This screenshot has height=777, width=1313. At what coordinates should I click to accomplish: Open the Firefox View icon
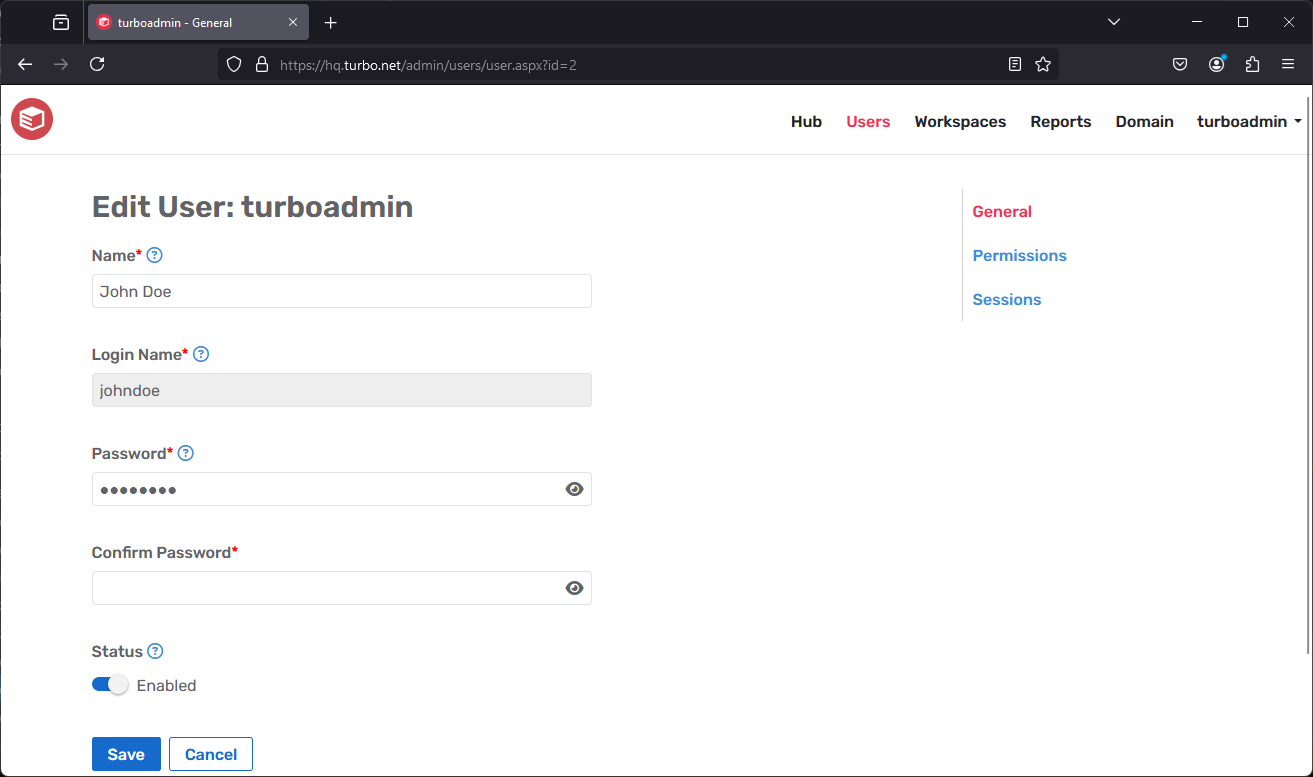tap(61, 22)
